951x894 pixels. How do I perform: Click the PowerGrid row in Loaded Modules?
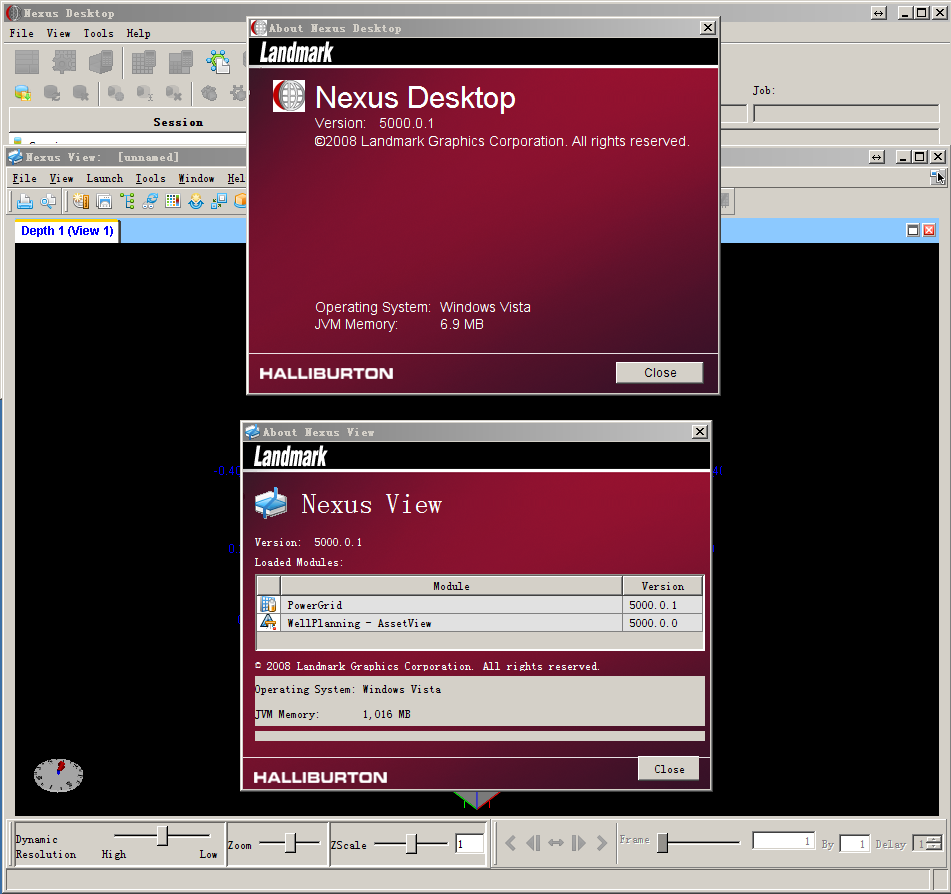(480, 605)
